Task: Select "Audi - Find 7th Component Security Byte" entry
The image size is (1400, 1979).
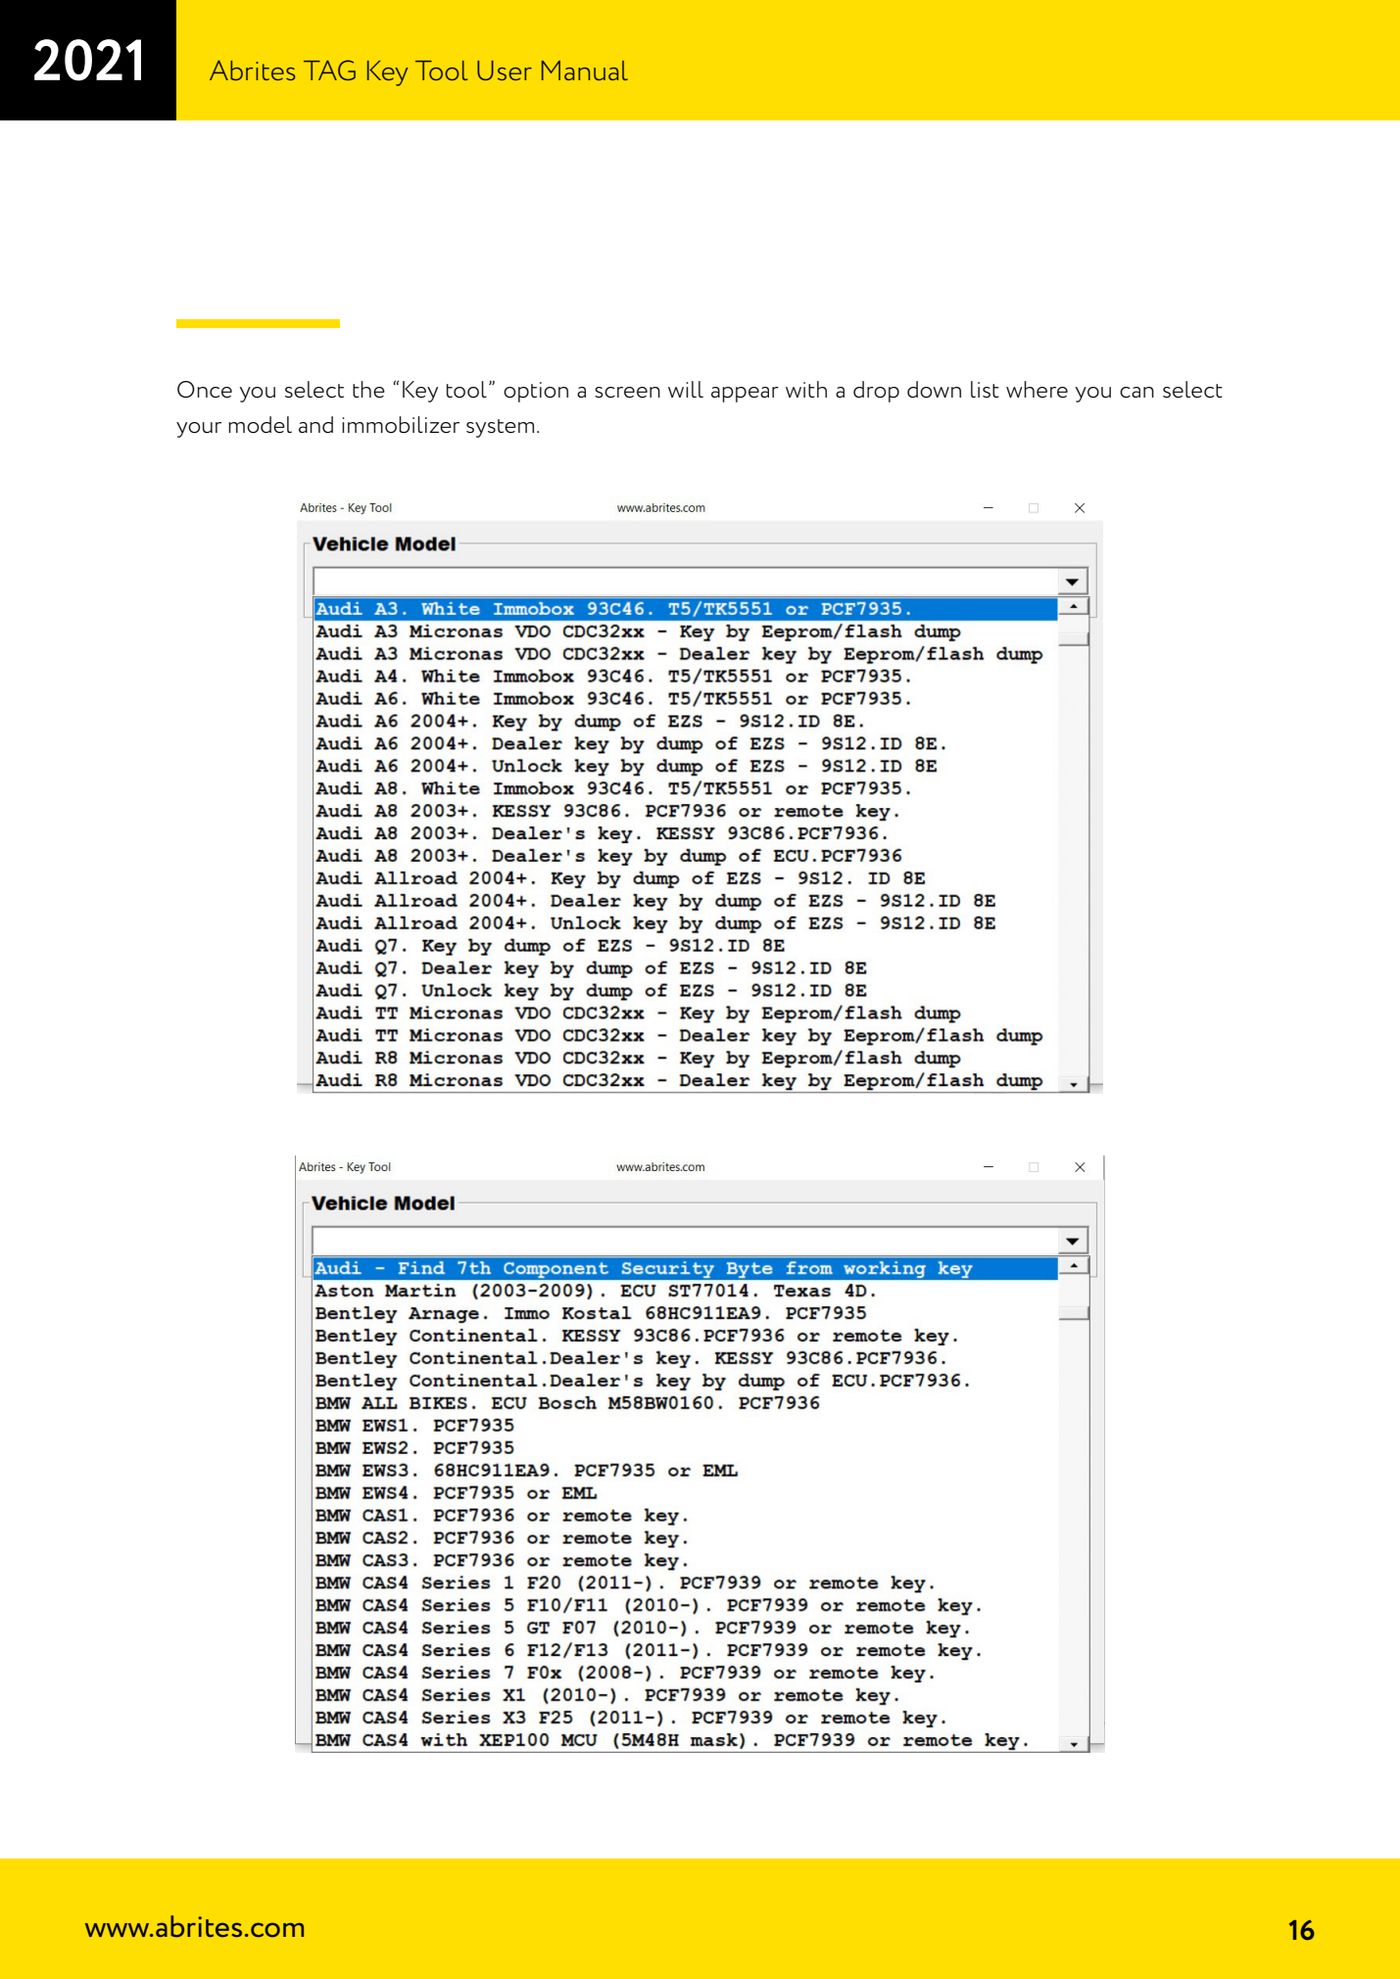Action: coord(686,1268)
